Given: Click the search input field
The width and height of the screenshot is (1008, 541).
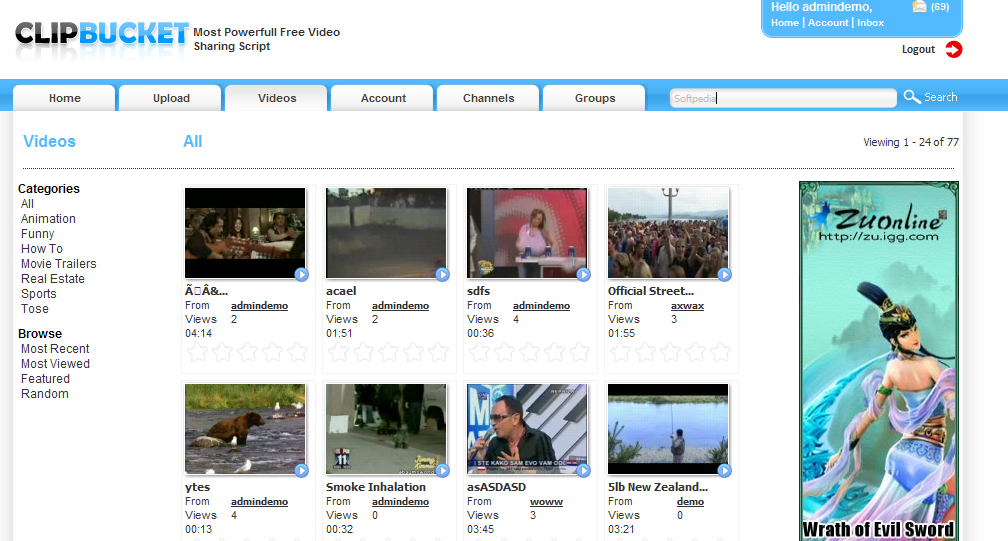Looking at the screenshot, I should pos(782,98).
